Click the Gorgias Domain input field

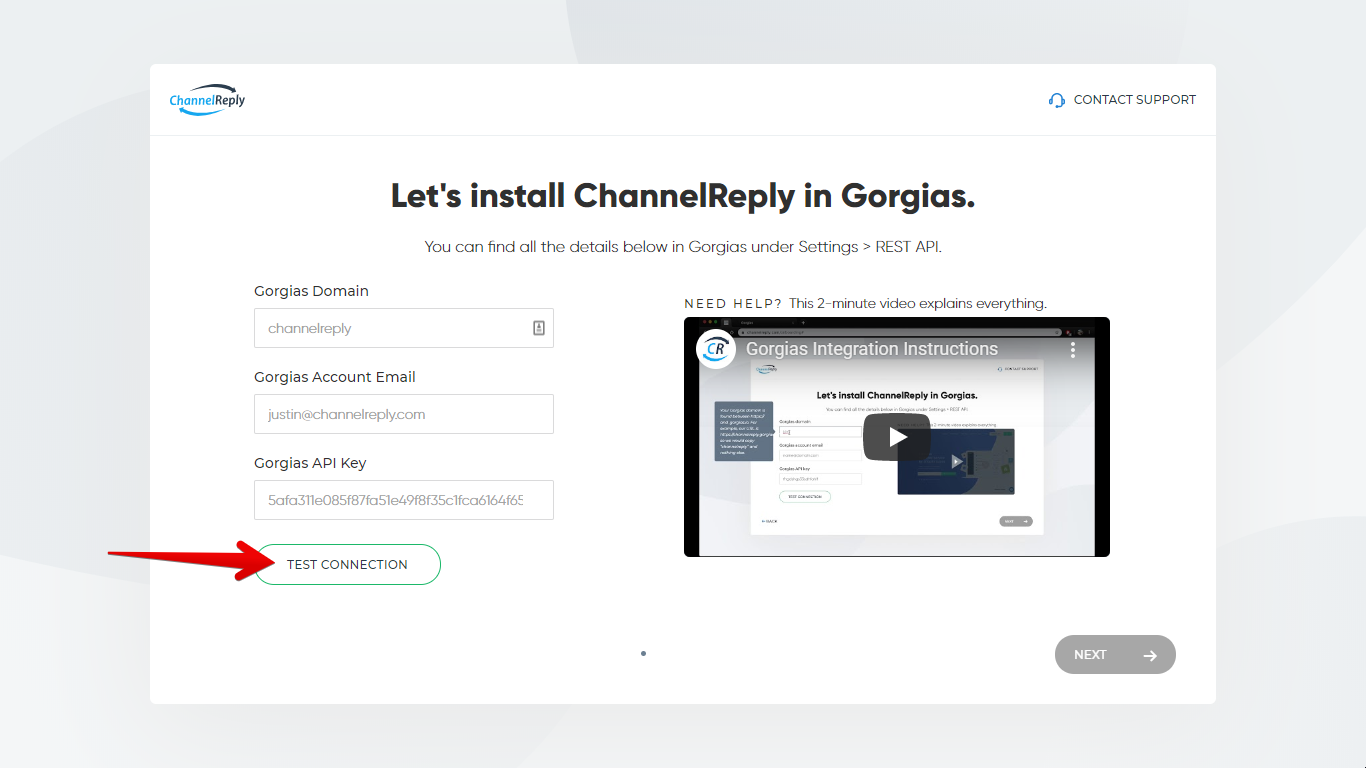coord(404,328)
